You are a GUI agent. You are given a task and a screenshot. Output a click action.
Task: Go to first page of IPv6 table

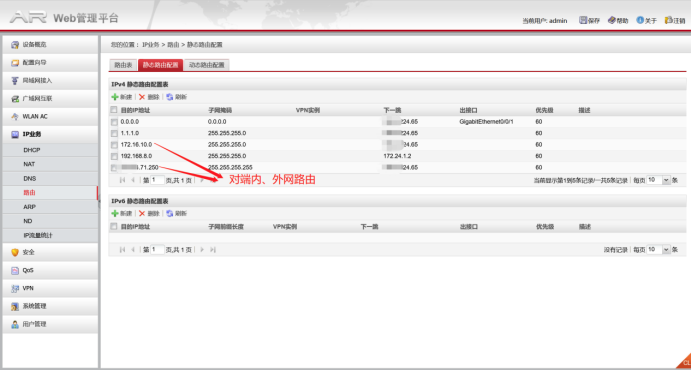(123, 250)
